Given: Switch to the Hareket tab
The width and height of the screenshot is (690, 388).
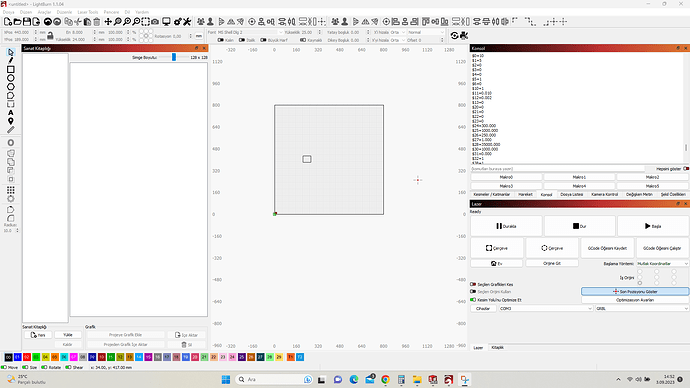Looking at the screenshot, I should (x=525, y=194).
